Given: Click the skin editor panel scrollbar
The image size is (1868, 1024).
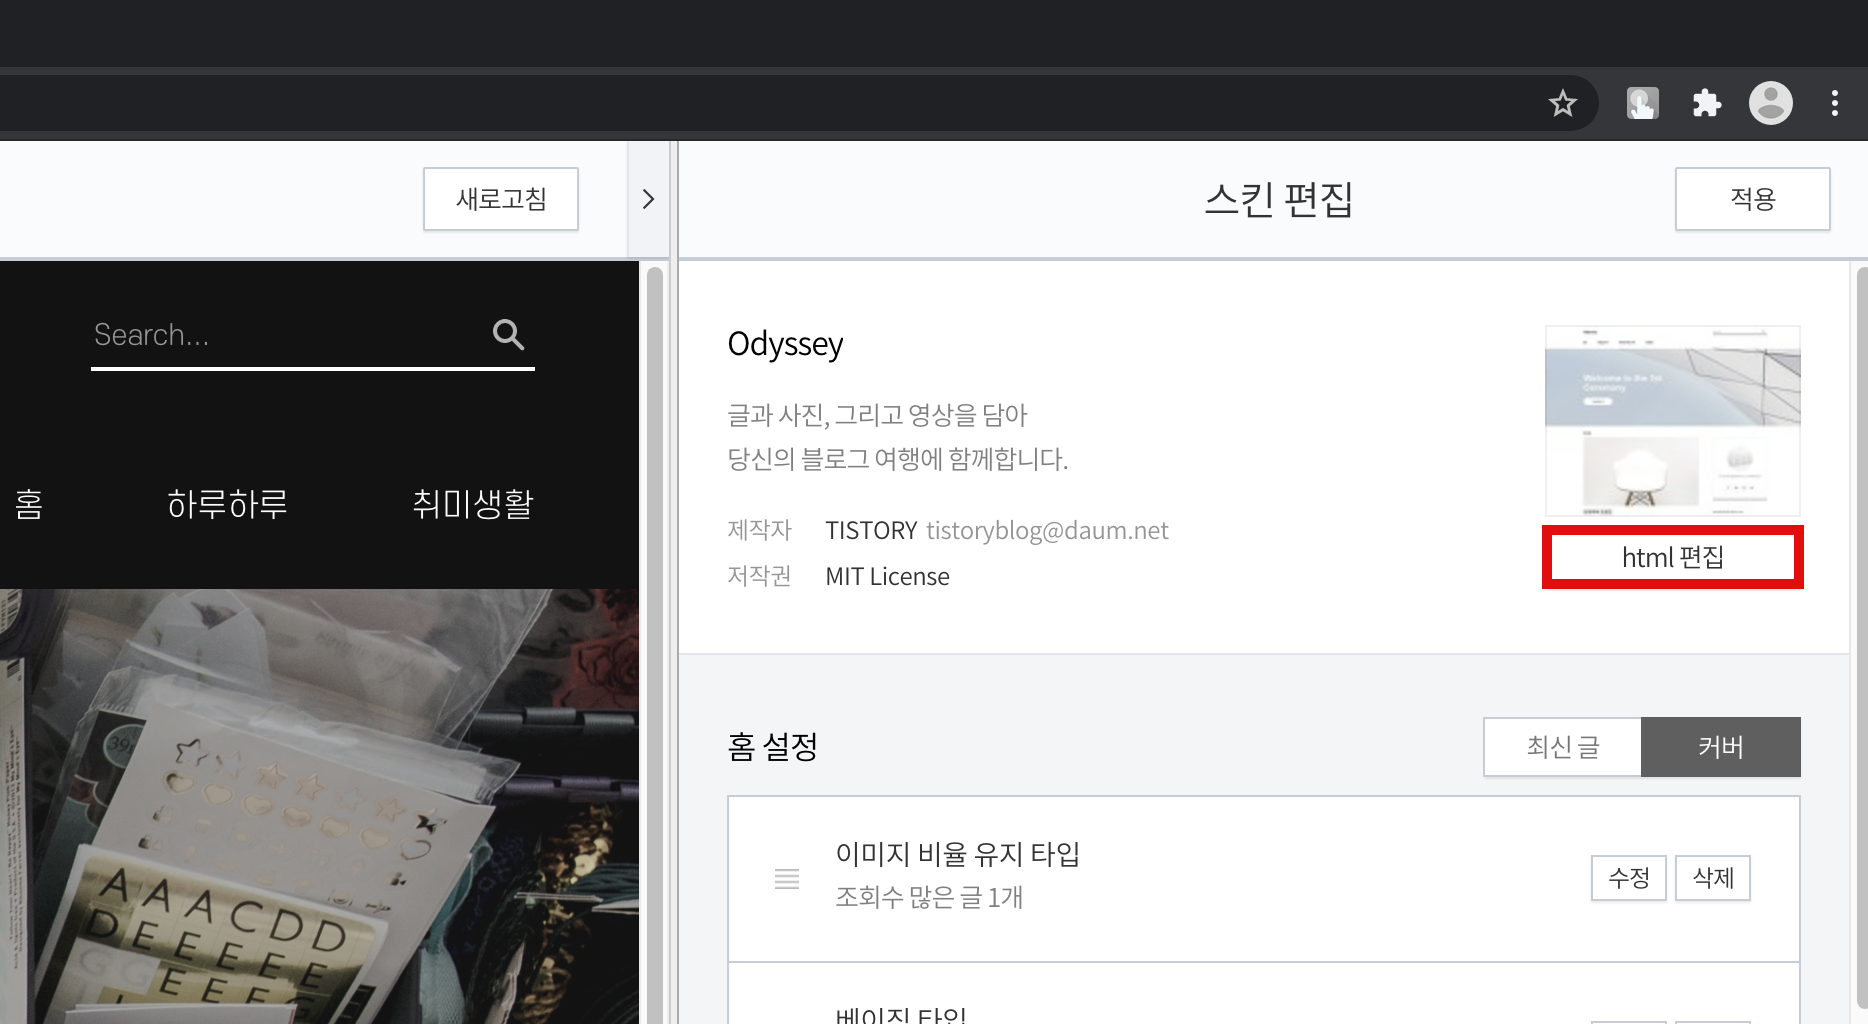Looking at the screenshot, I should pos(1861,640).
